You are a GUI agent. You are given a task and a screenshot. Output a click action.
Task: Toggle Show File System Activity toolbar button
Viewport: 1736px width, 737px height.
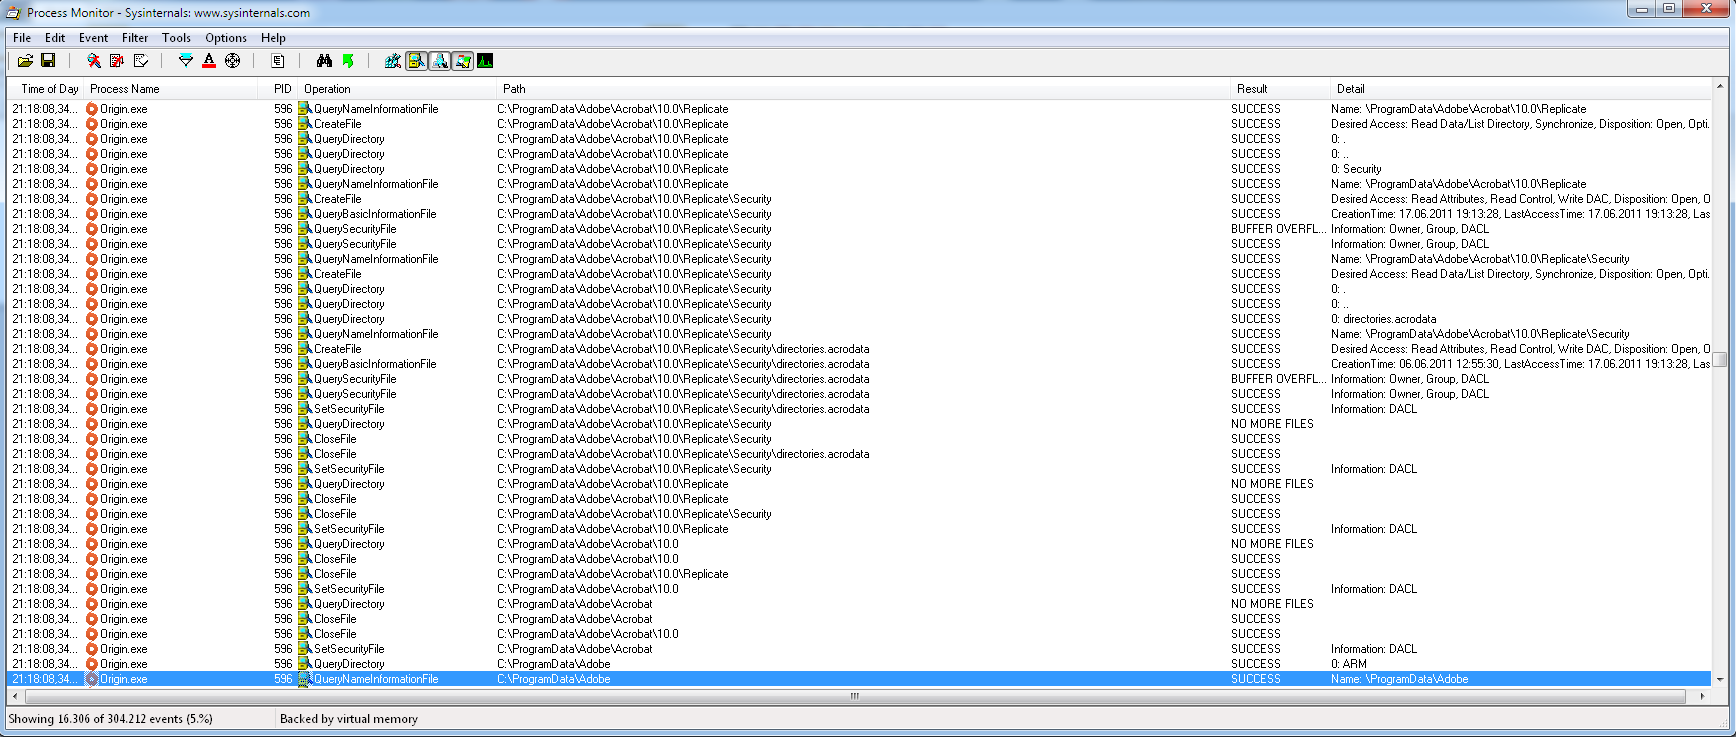click(x=416, y=61)
